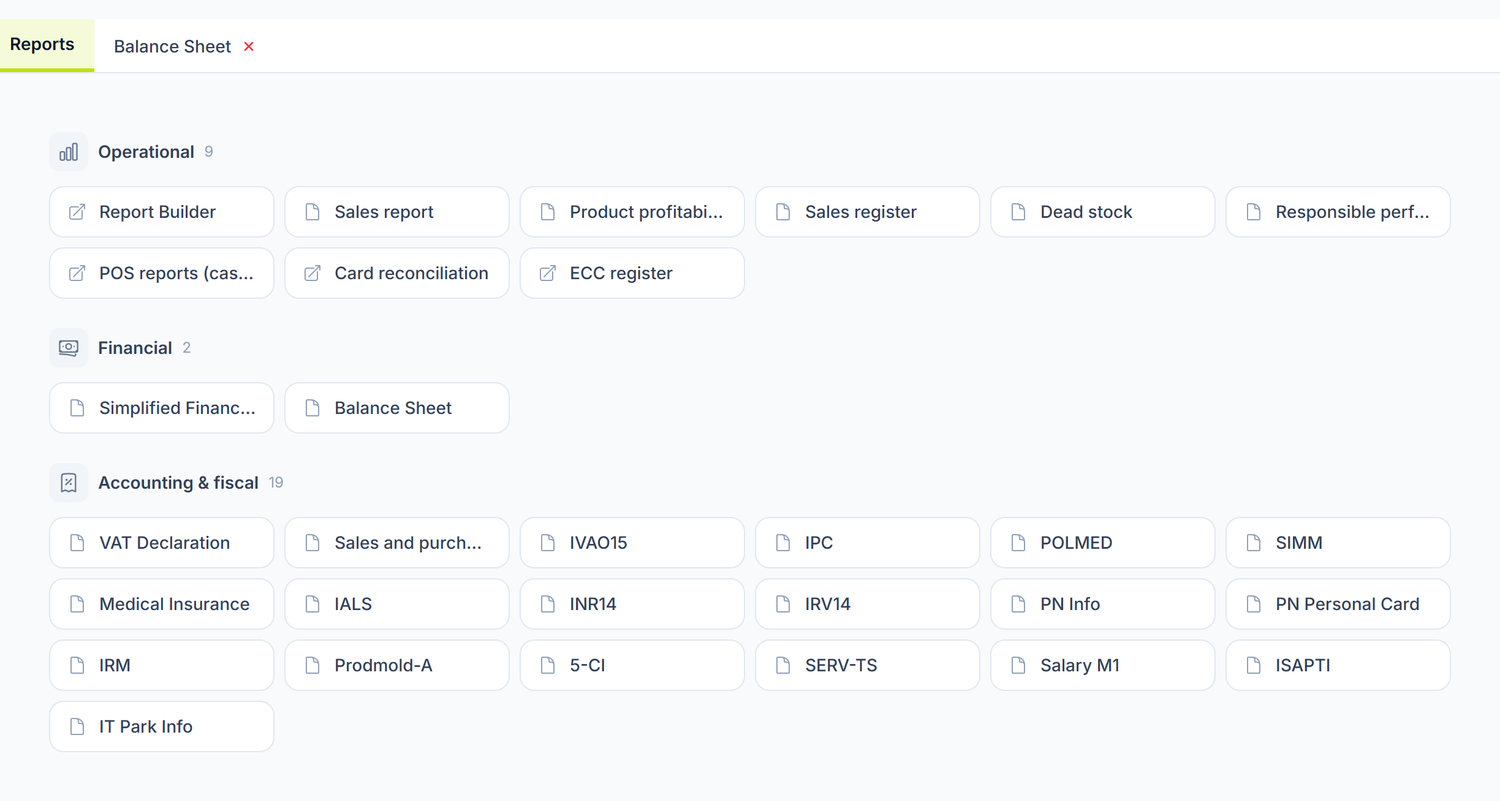Open the IRM report
Screen dimensions: 1500x801
coord(162,666)
